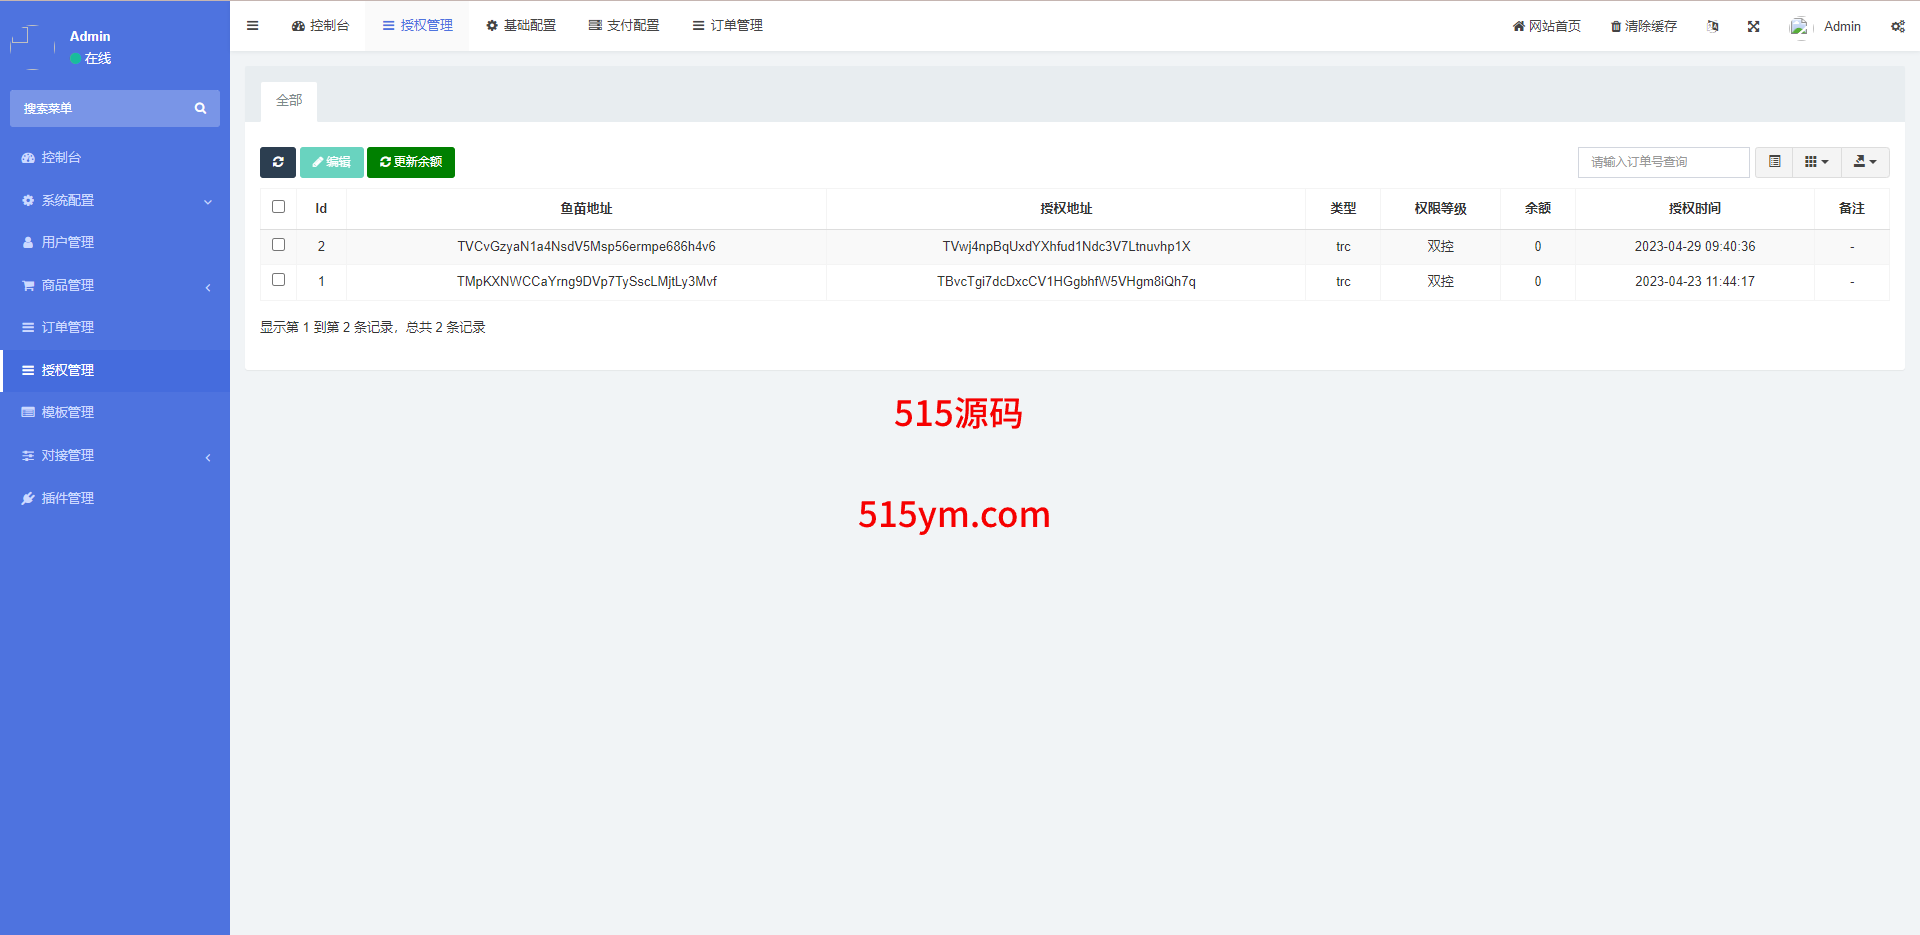
Task: Open the columns visibility dropdown
Action: click(x=1816, y=162)
